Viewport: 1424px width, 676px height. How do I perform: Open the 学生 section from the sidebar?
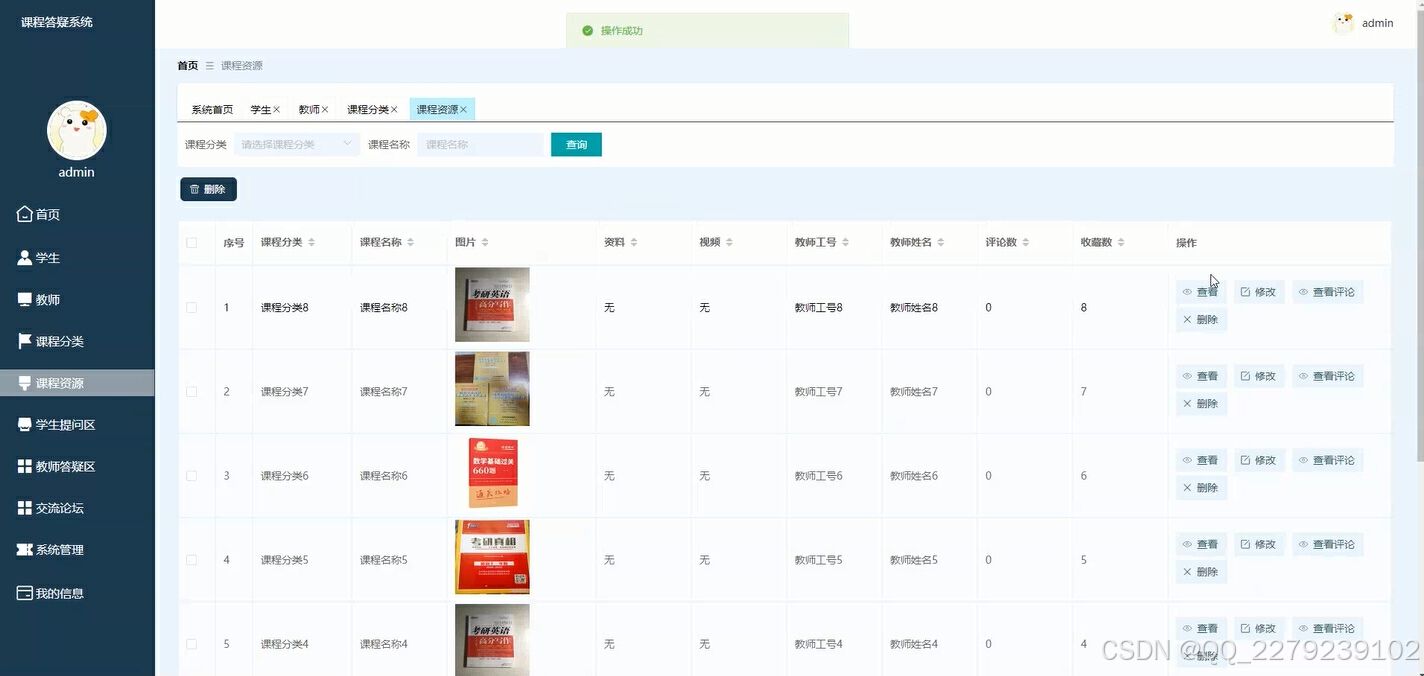coord(46,257)
